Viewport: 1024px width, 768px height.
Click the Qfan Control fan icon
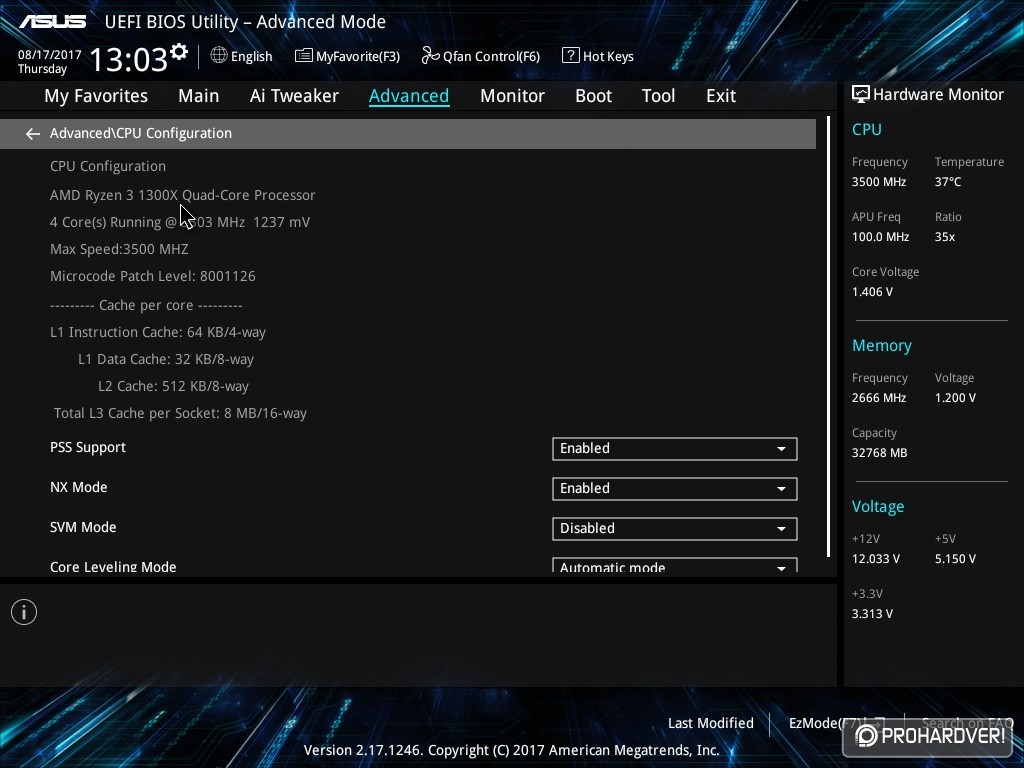430,56
